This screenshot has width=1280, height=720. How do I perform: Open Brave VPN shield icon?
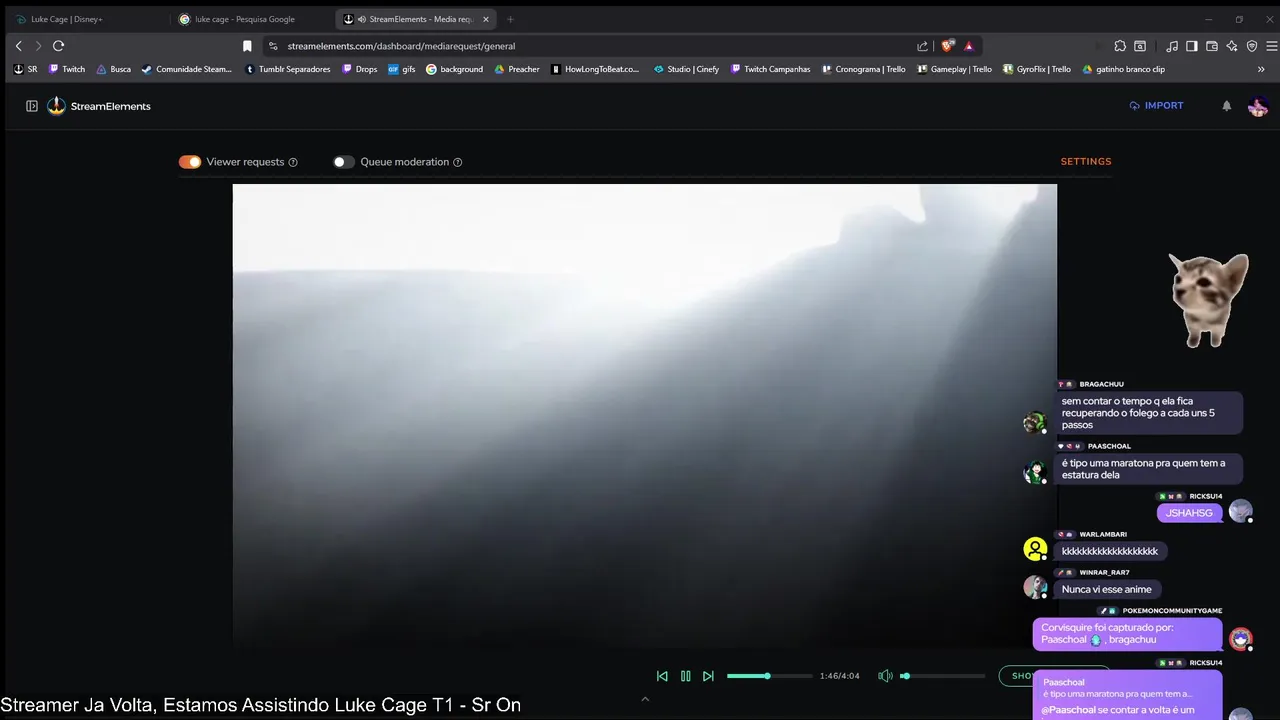[x=1252, y=46]
